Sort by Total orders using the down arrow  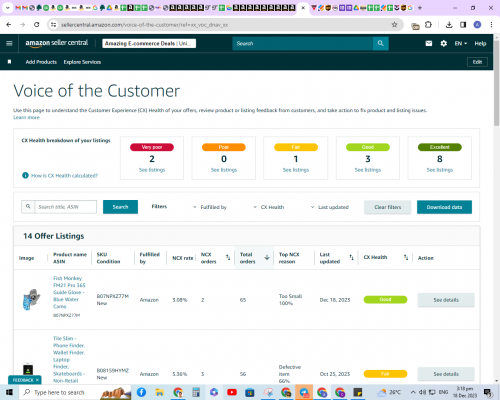click(x=267, y=257)
